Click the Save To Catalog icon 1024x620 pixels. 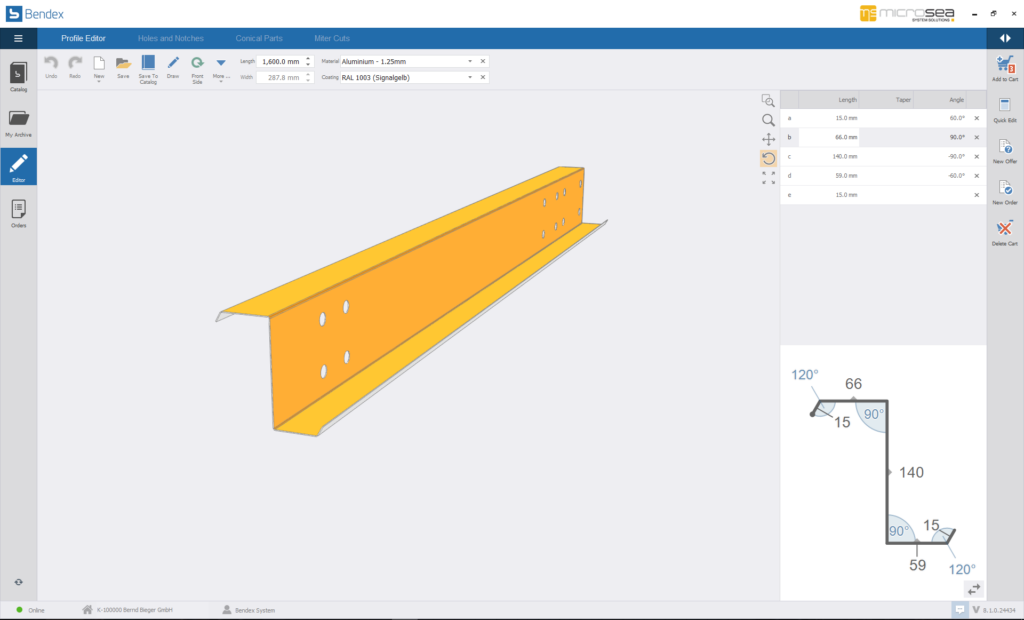[148, 65]
